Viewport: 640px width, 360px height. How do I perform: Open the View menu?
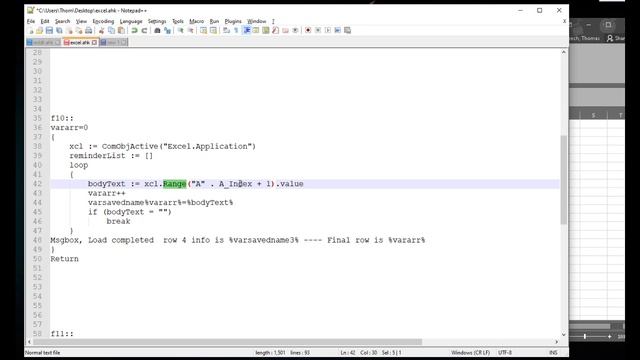[x=81, y=21]
